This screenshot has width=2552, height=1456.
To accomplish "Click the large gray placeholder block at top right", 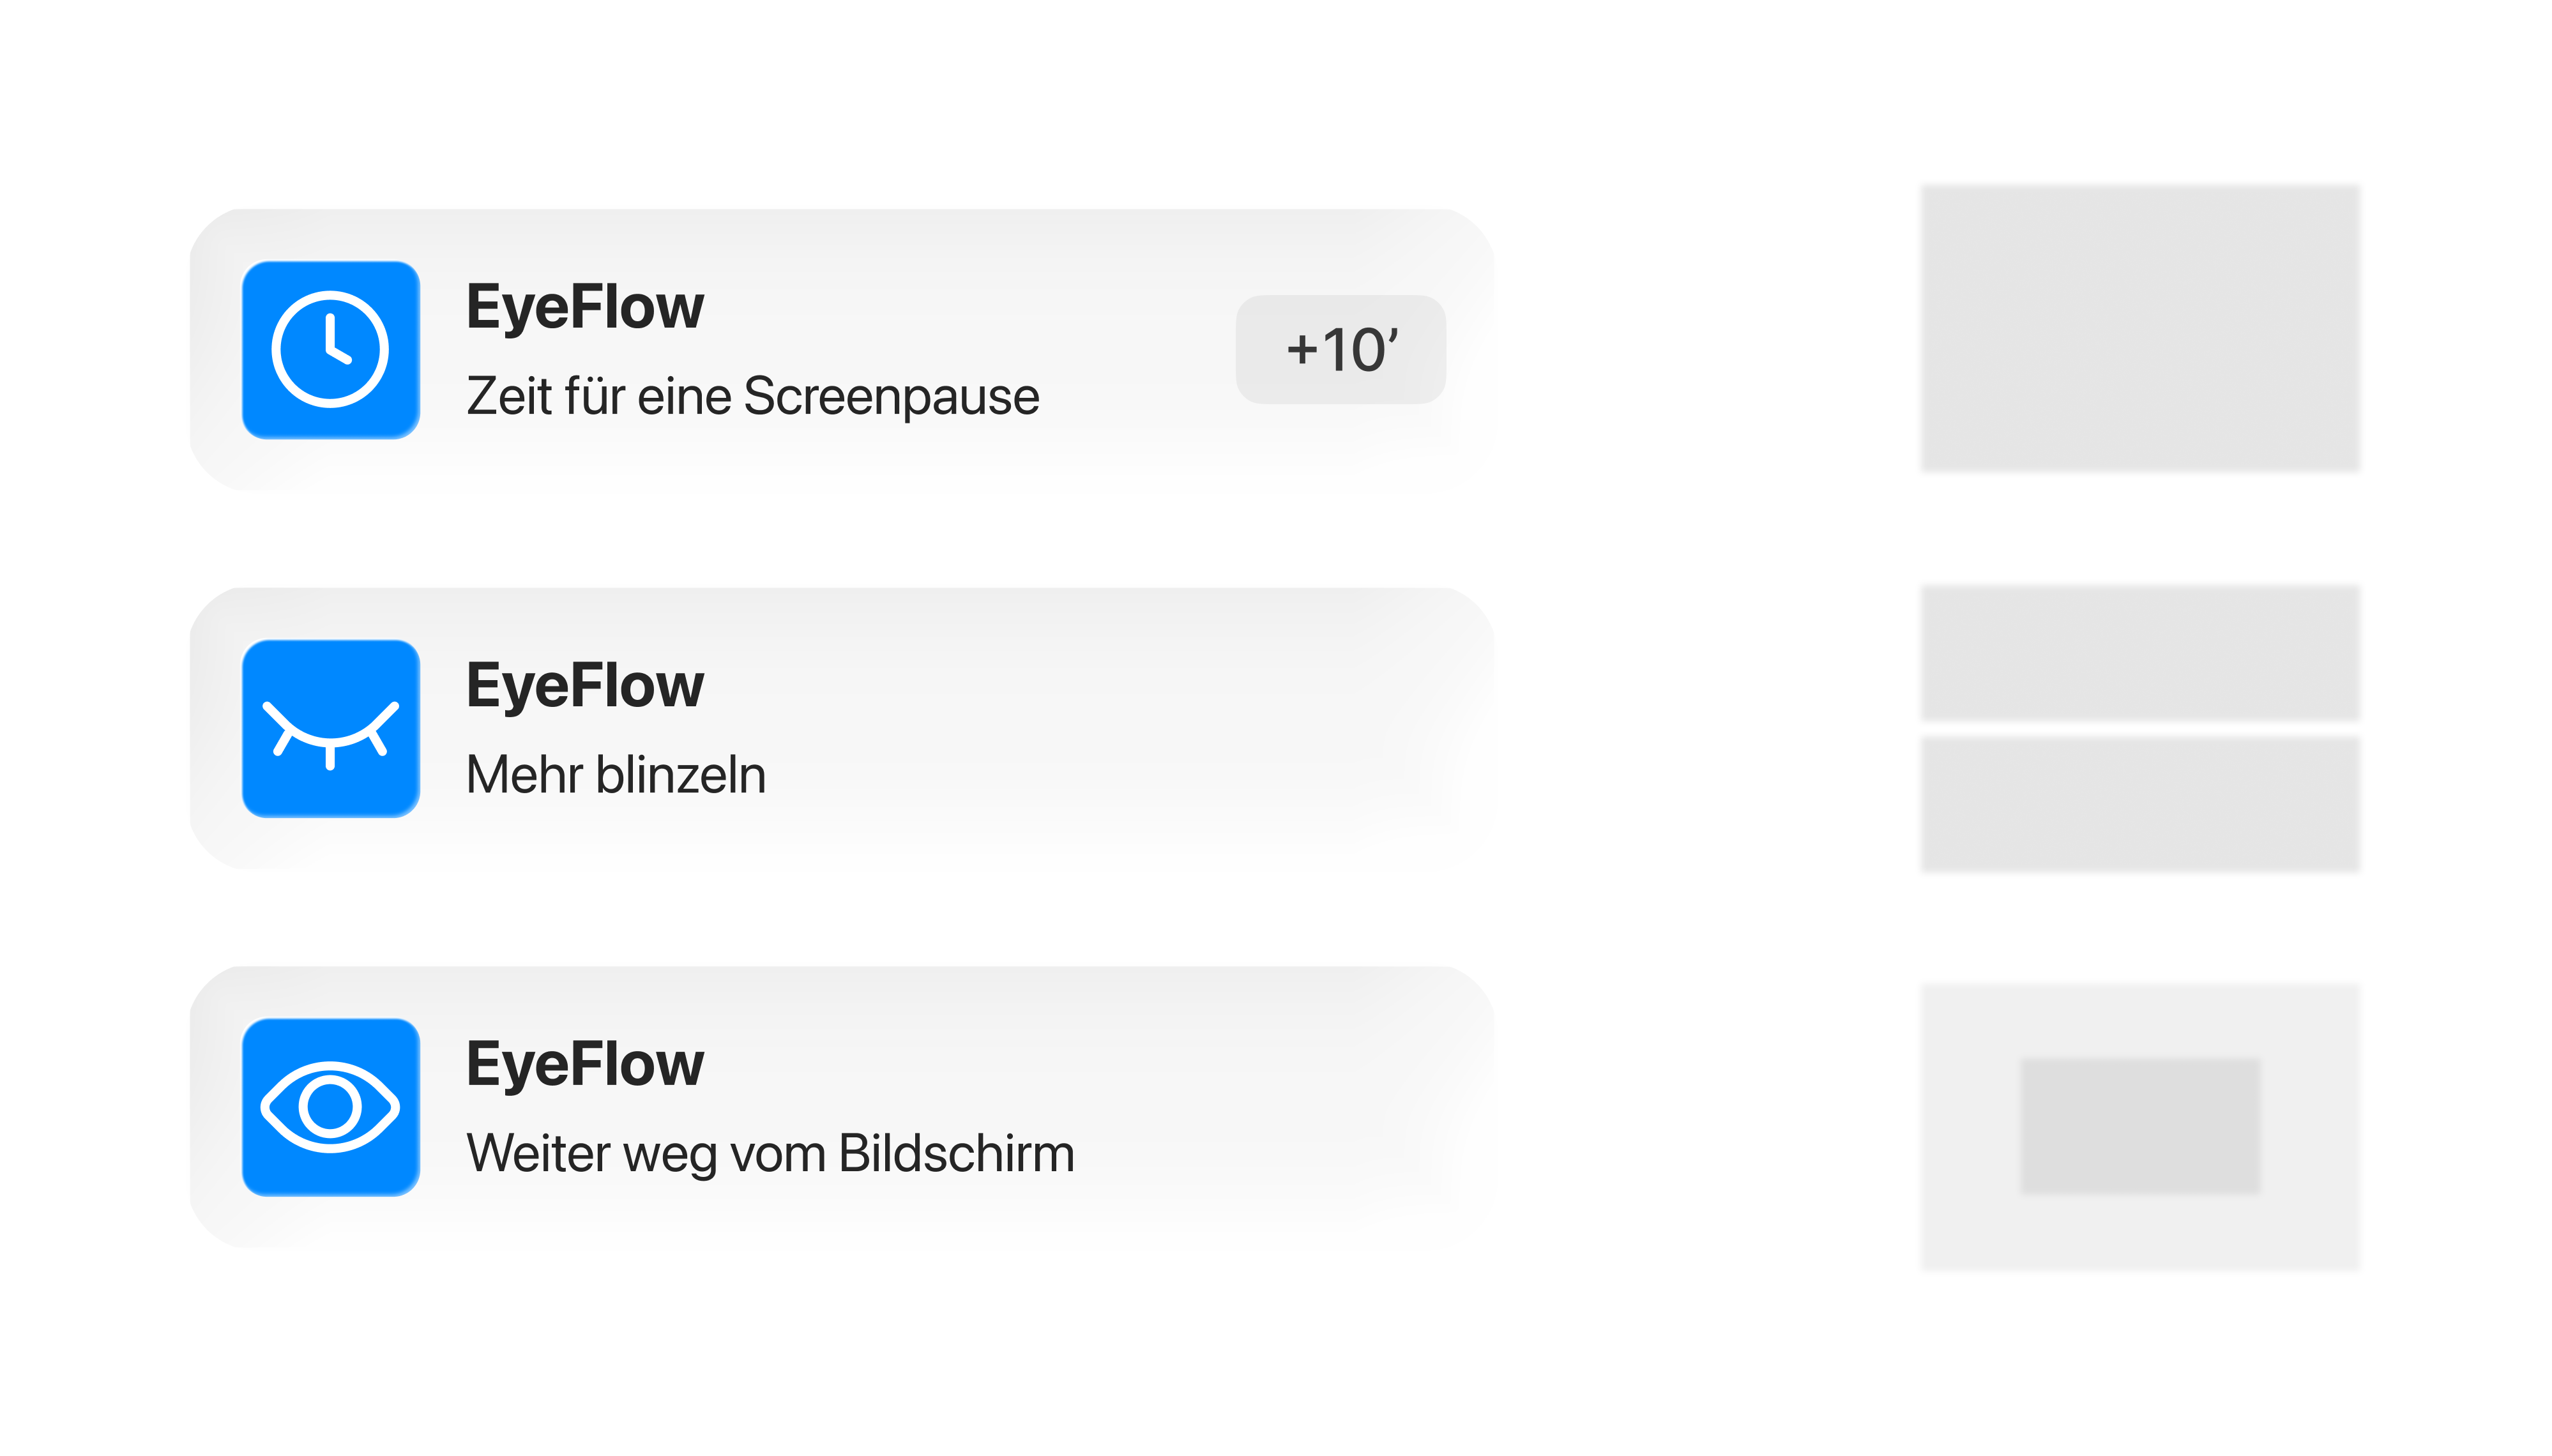I will click(2140, 328).
